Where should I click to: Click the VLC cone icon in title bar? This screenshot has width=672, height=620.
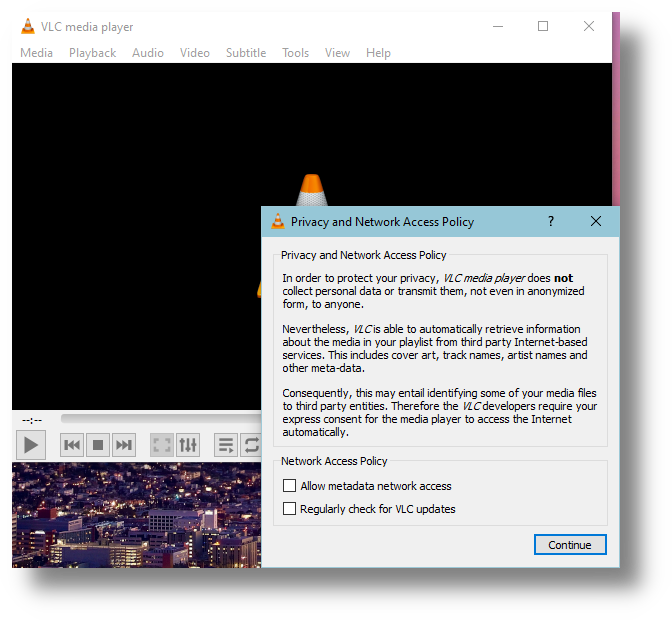pos(28,26)
